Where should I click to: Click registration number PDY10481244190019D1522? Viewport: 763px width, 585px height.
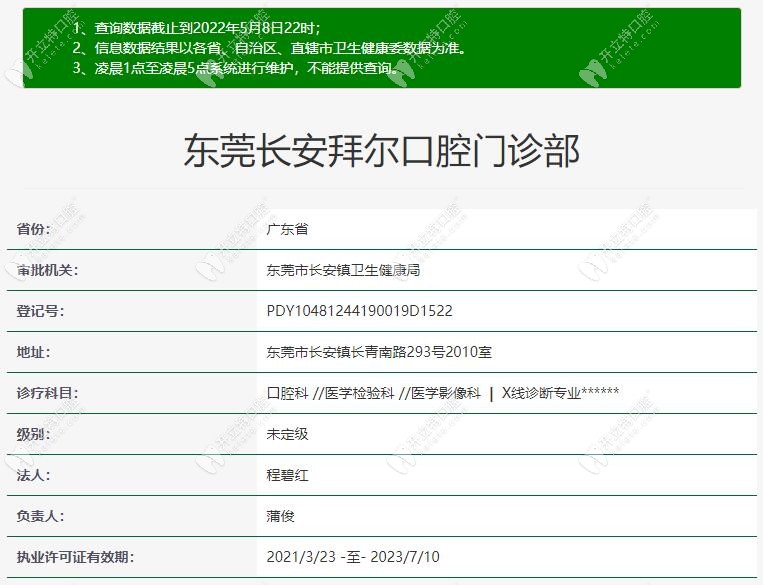click(359, 311)
